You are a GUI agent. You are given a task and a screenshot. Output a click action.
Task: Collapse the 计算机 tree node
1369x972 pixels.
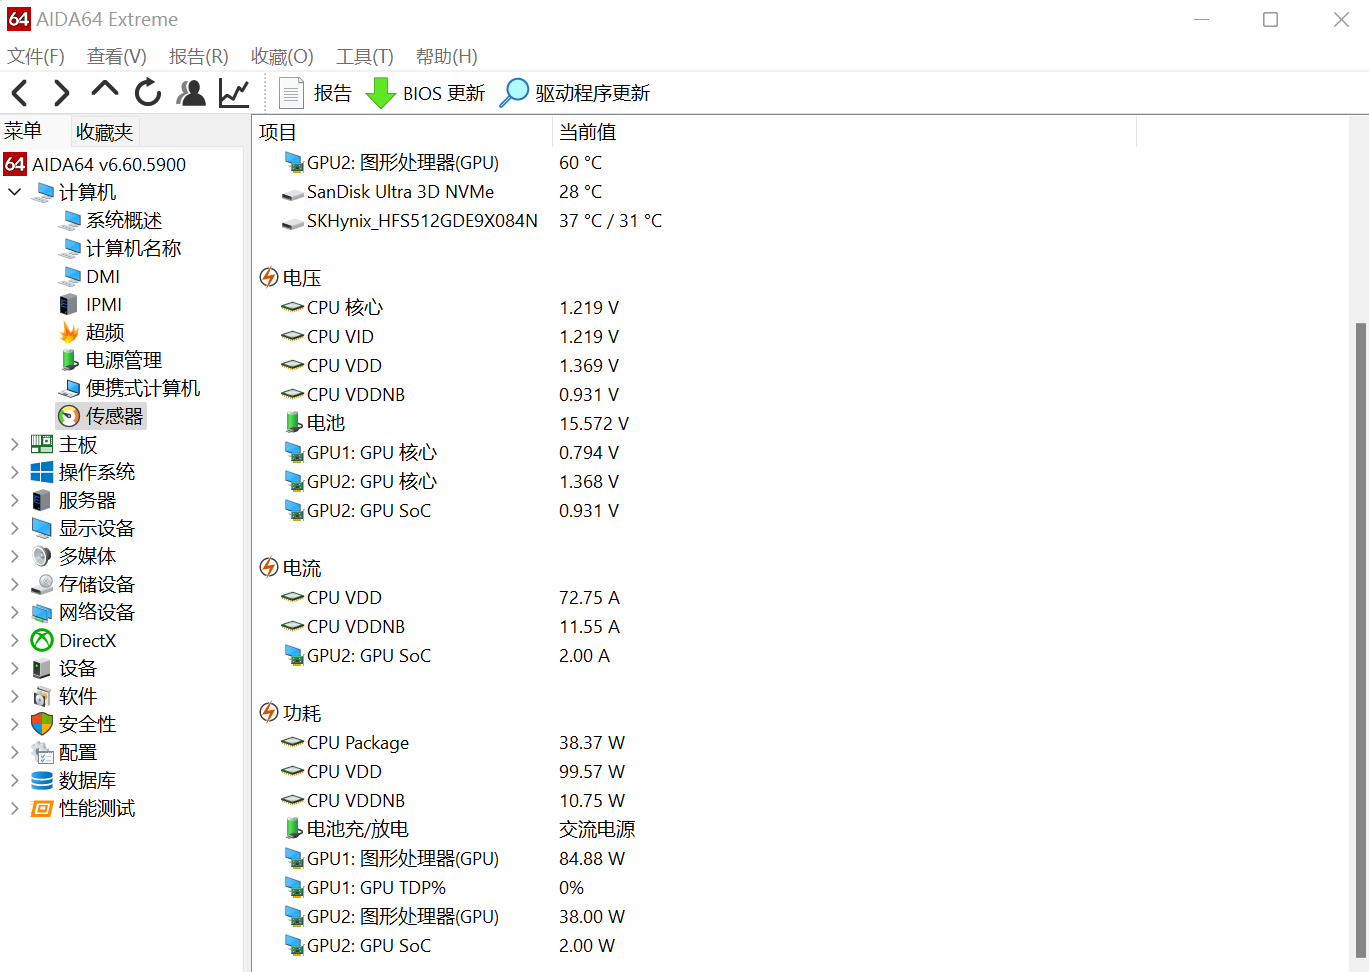[14, 192]
